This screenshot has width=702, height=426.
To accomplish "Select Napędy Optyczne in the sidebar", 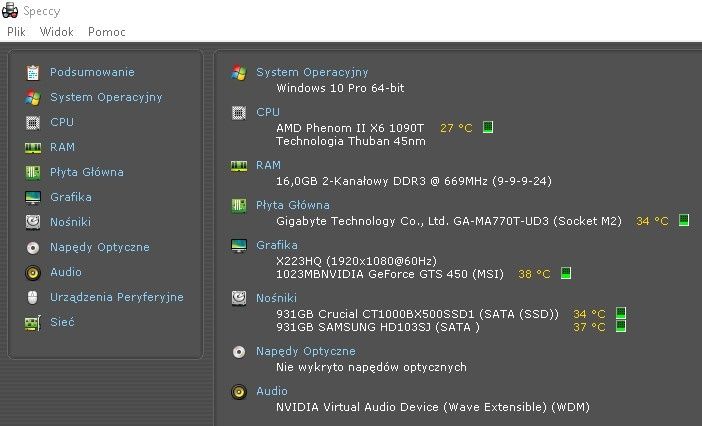I will [x=100, y=247].
